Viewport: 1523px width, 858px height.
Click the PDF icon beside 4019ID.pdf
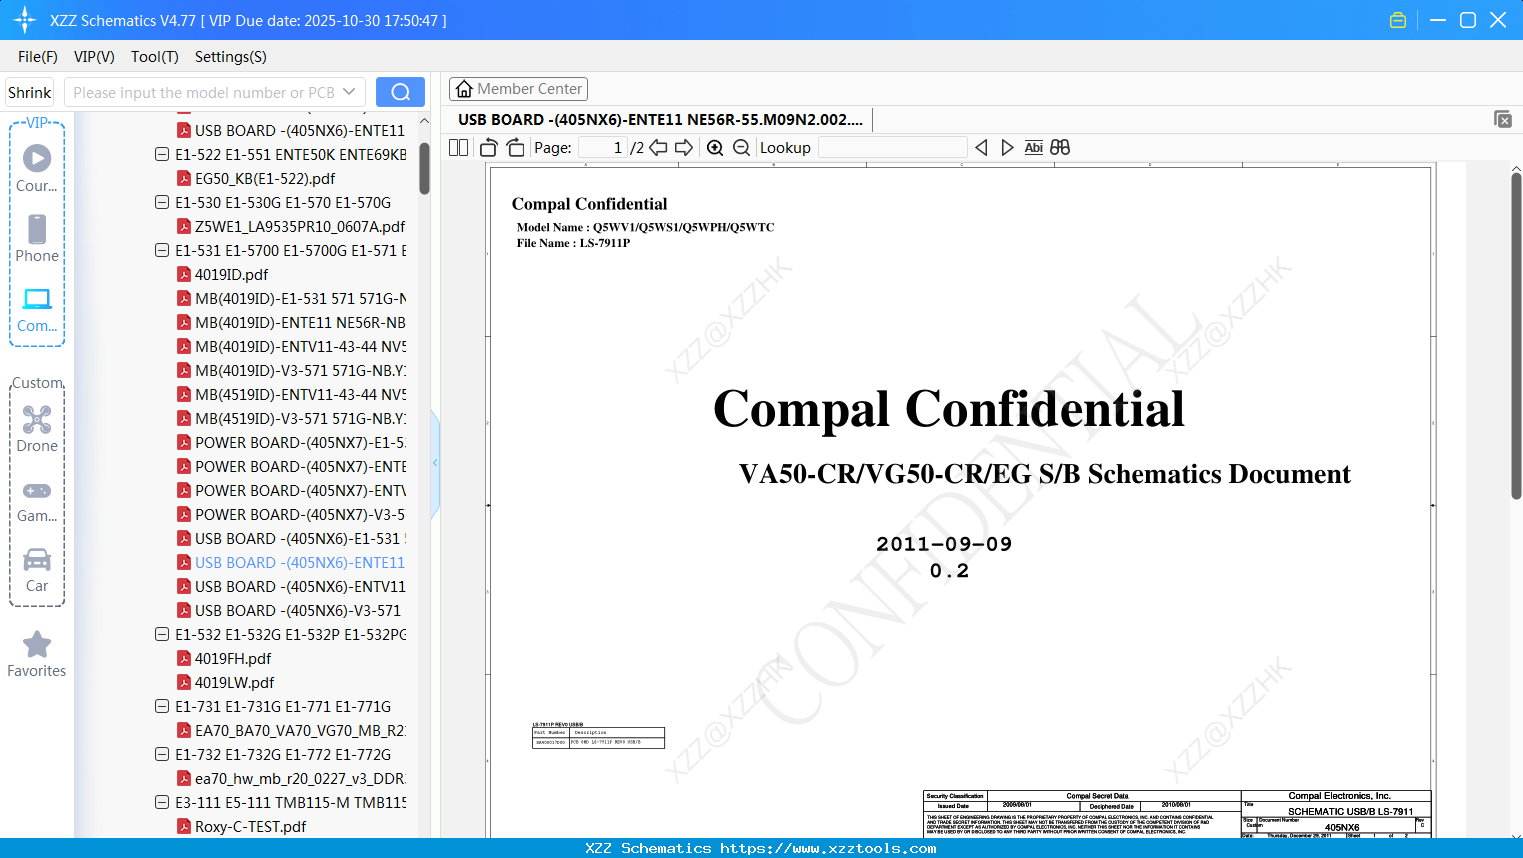184,274
